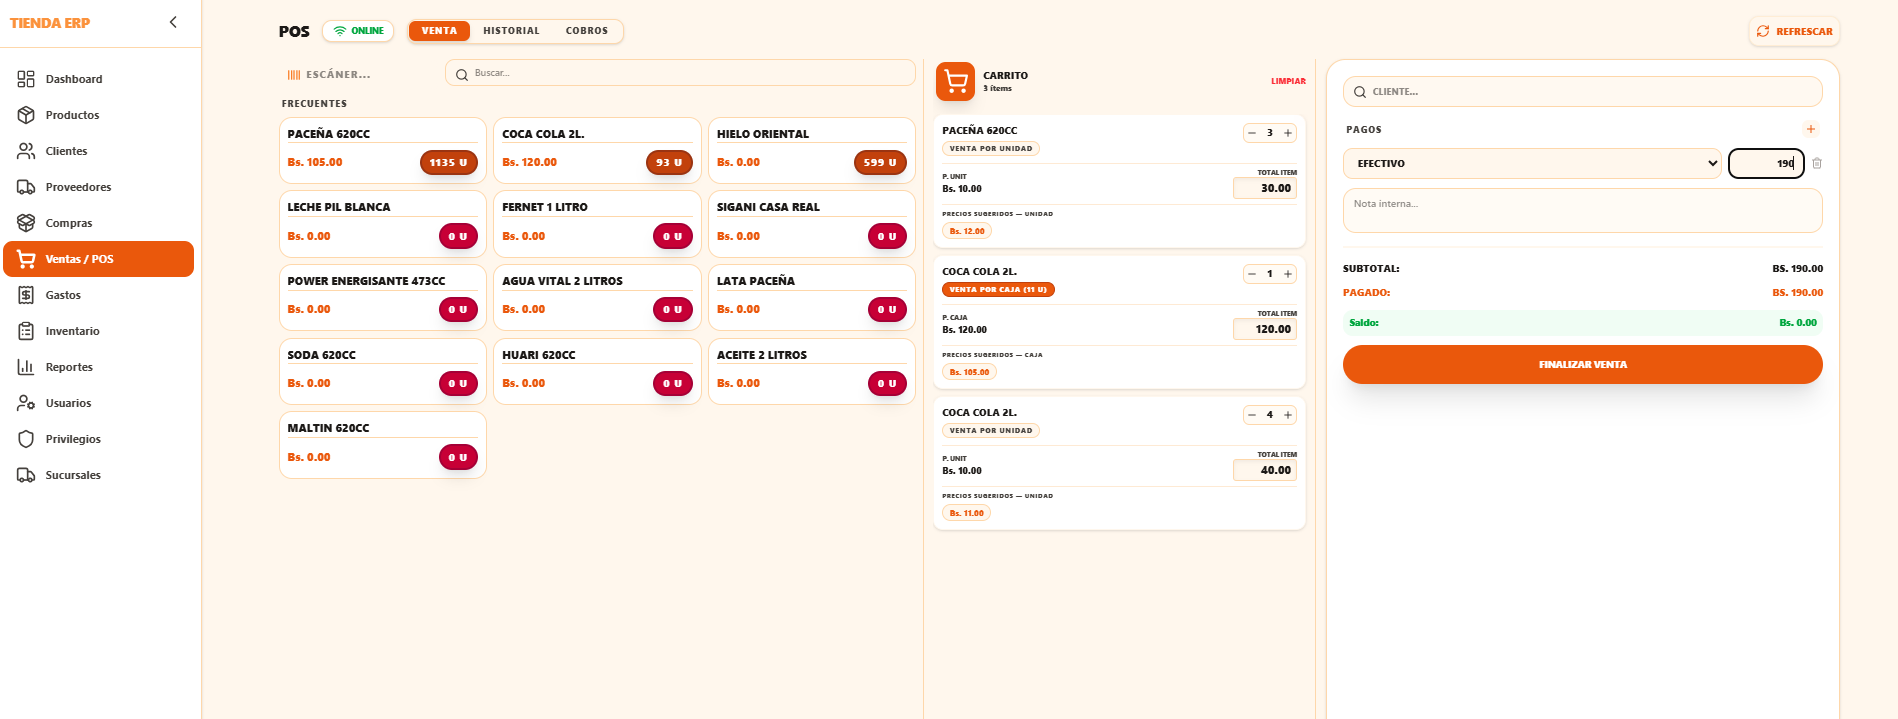1898x719 pixels.
Task: Click the Ventas / POS cart icon
Action: pos(26,259)
